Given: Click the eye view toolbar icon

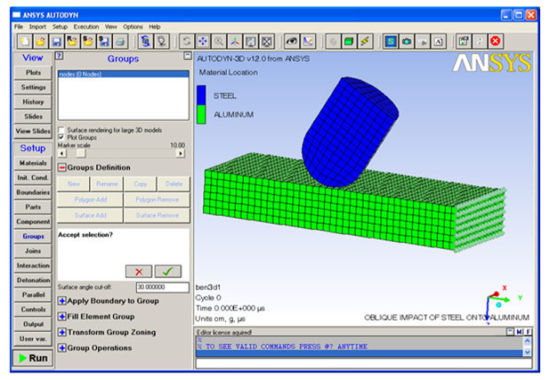Looking at the screenshot, I should tap(291, 41).
